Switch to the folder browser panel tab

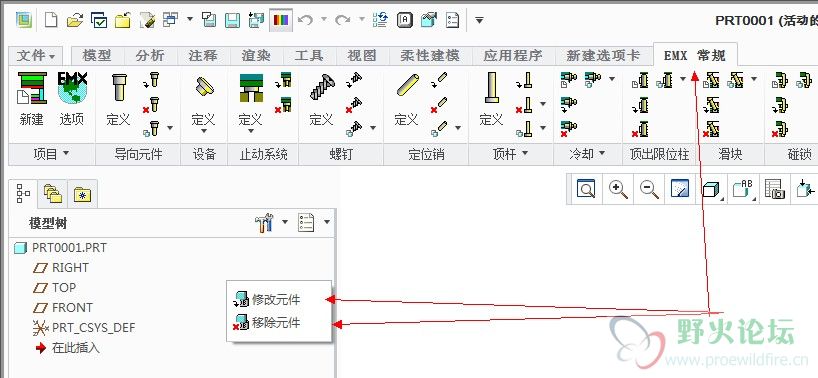(x=53, y=195)
